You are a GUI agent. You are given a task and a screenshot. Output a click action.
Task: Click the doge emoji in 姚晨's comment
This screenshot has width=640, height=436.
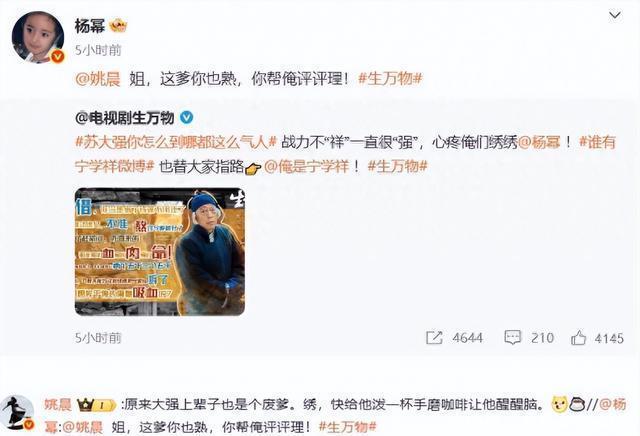559,405
